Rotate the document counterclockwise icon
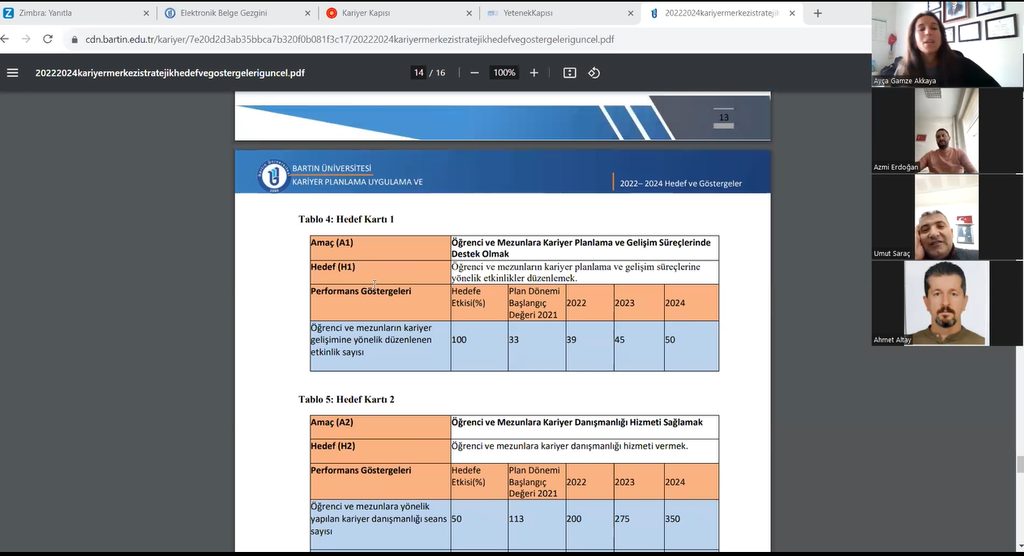This screenshot has width=1024, height=556. click(594, 73)
